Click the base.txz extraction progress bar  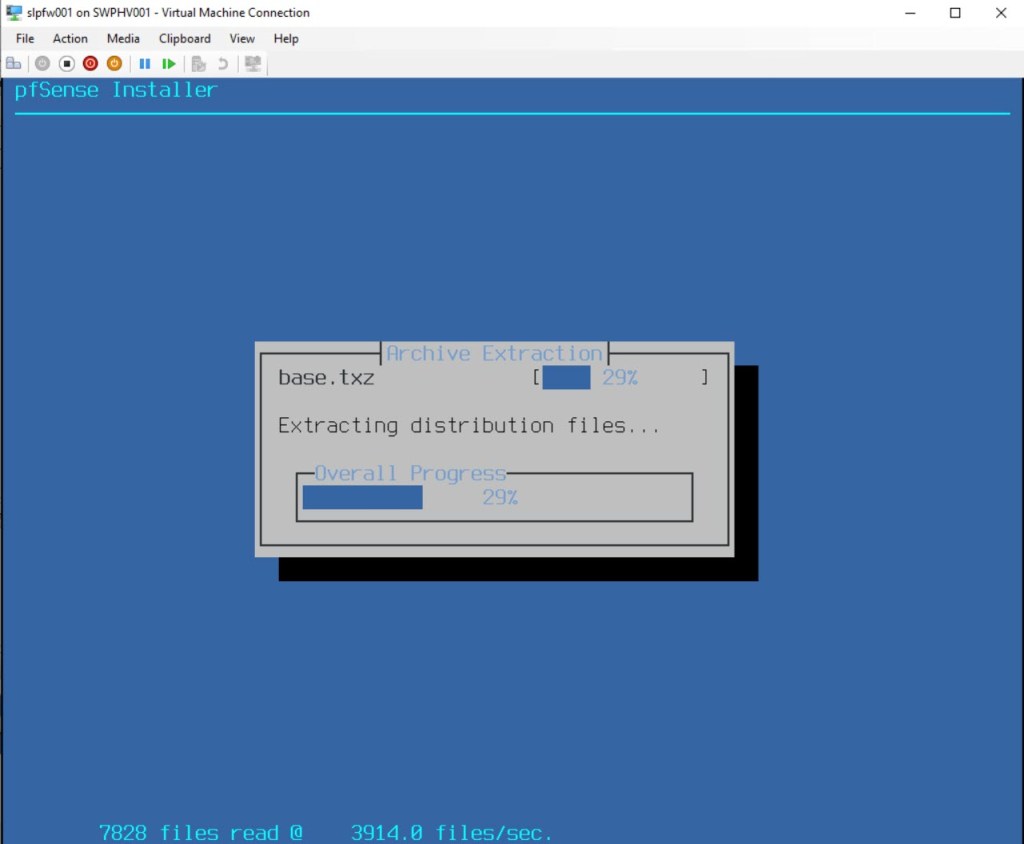pos(620,377)
